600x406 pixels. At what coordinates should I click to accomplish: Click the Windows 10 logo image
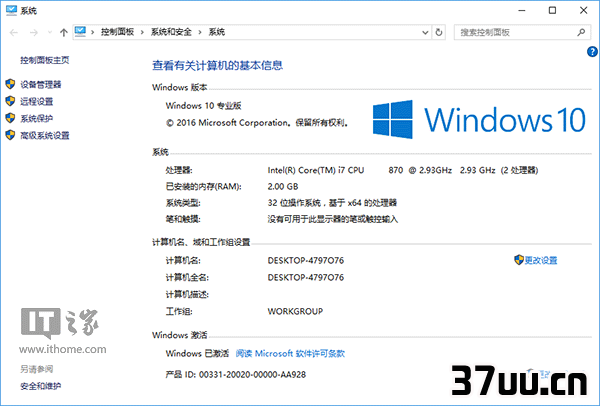479,119
